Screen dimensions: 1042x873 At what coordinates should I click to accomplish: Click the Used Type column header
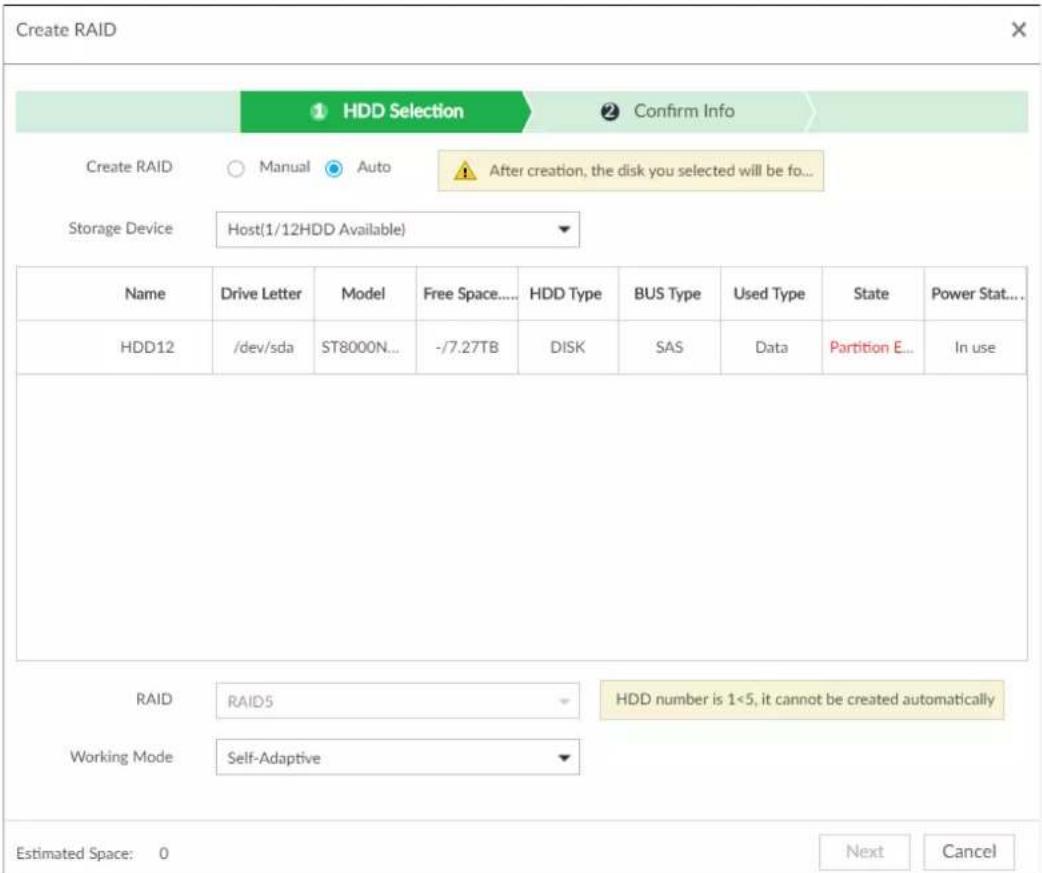(770, 294)
